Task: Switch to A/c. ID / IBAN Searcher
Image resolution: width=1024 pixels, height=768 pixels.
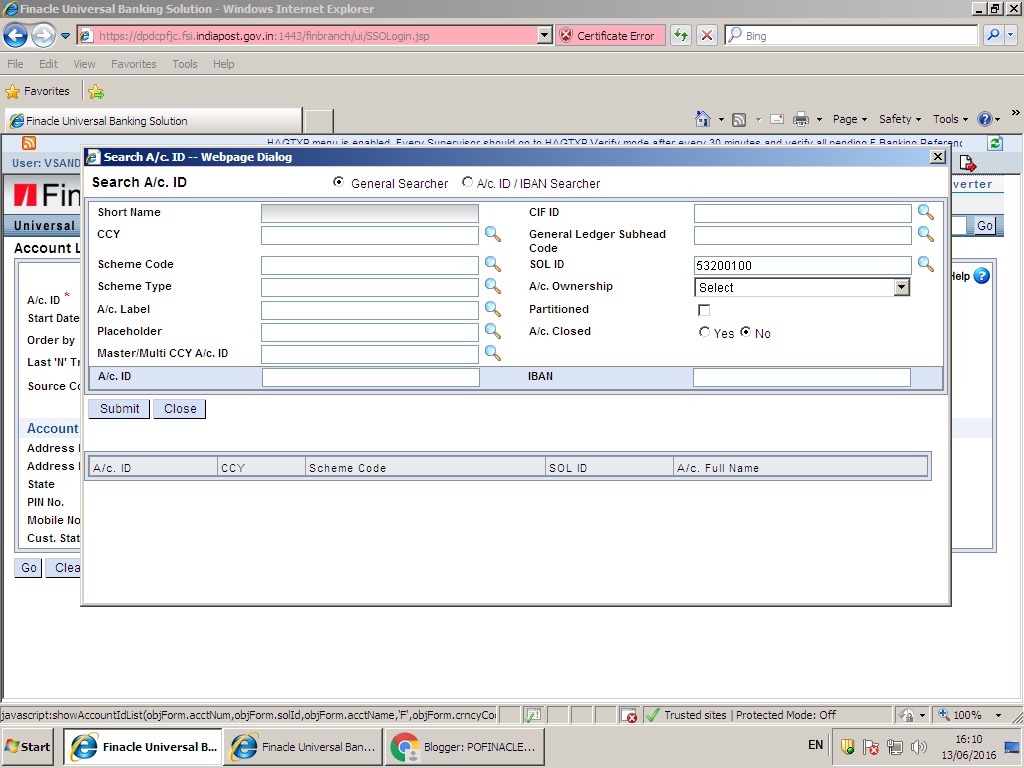Action: click(x=467, y=183)
